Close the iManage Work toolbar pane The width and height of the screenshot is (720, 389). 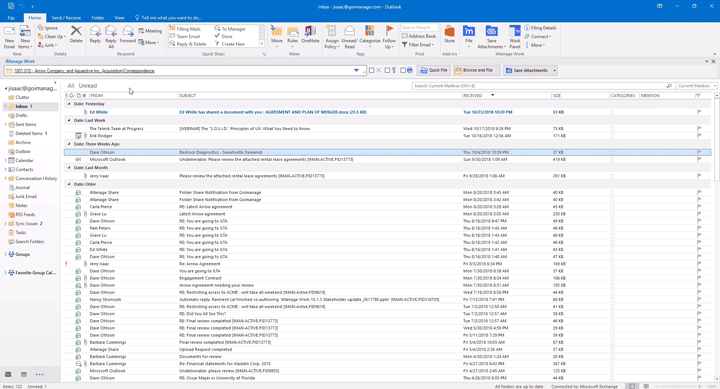(713, 62)
